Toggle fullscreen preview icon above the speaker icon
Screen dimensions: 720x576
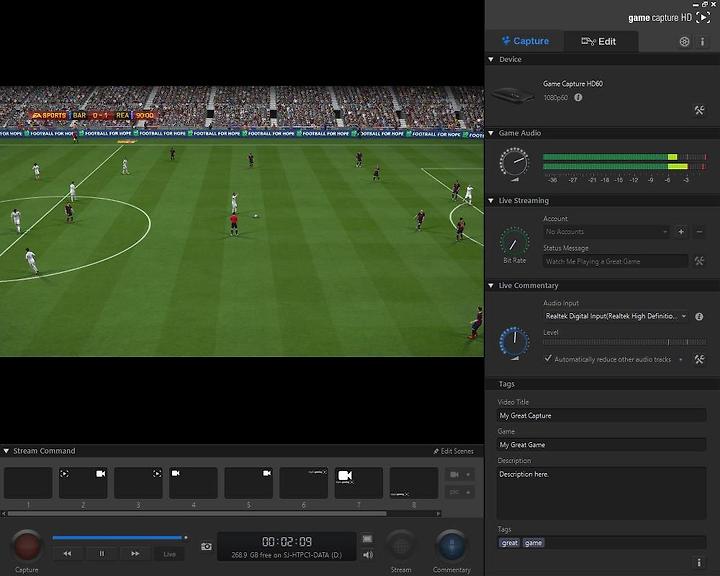[x=367, y=538]
